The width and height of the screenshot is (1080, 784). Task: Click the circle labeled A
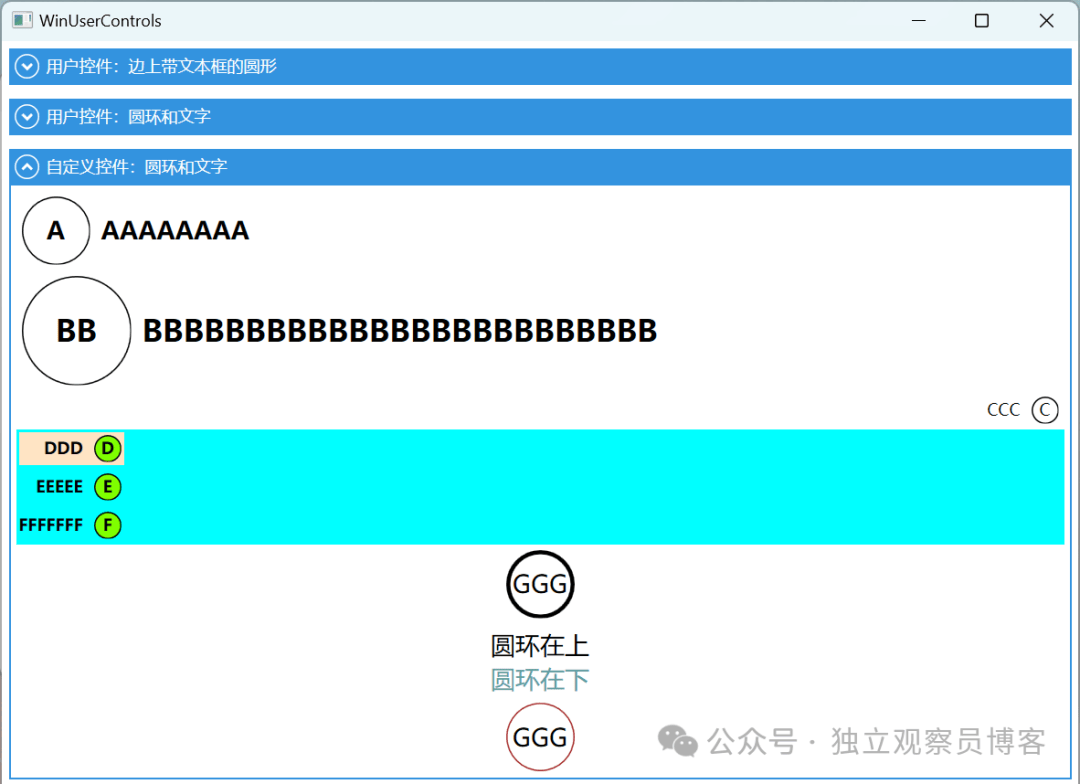pos(56,230)
